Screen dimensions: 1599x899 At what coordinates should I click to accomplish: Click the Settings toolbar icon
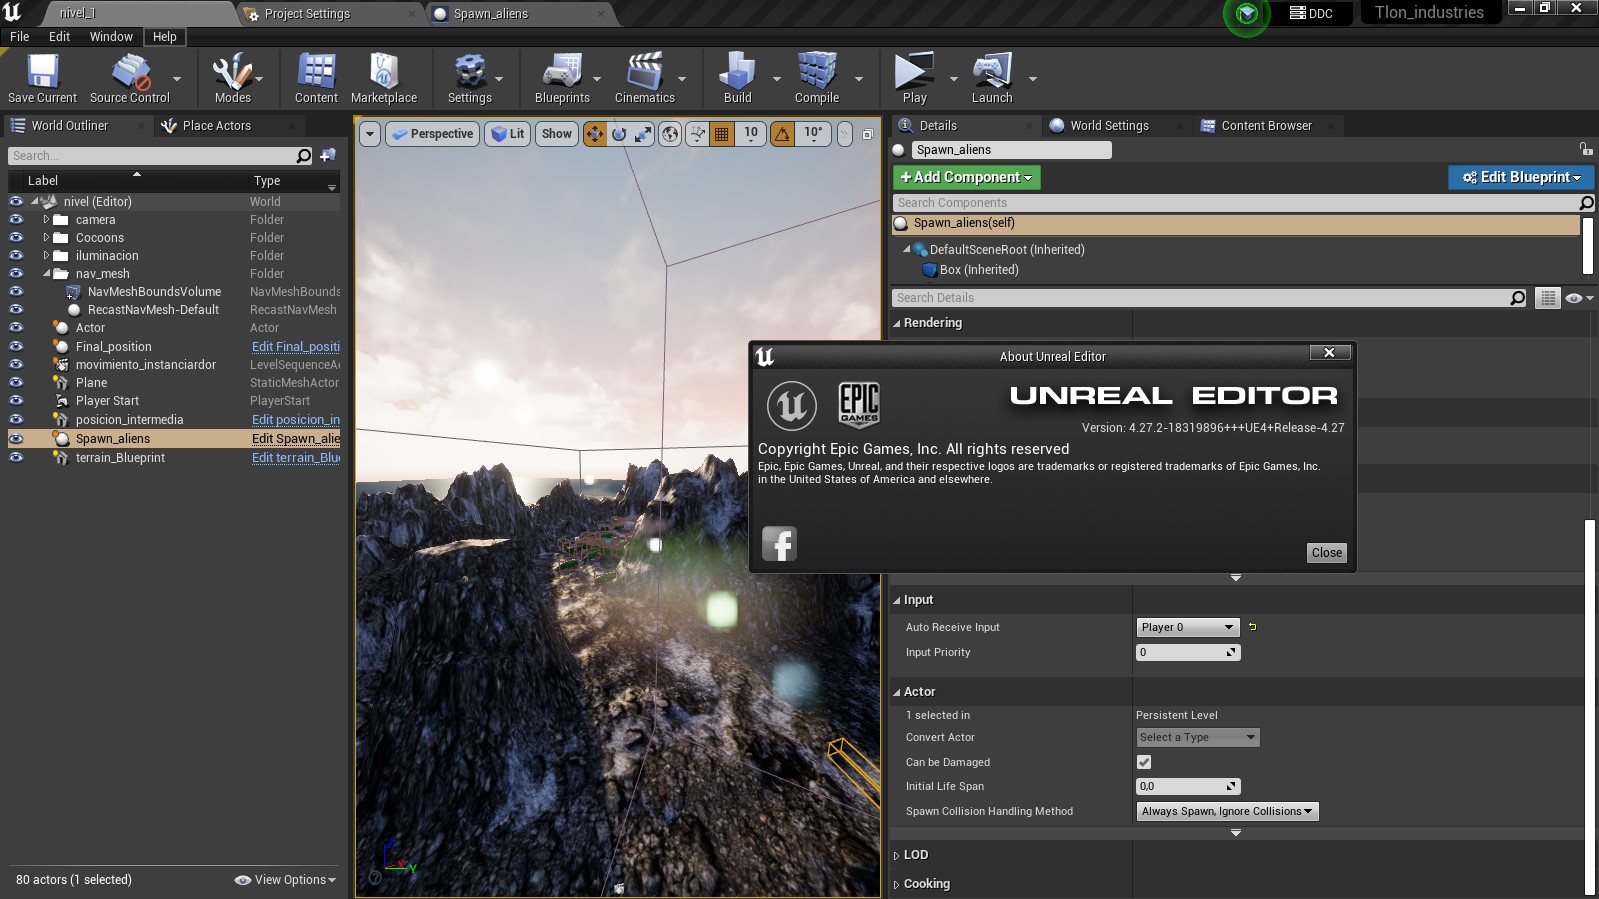point(469,78)
